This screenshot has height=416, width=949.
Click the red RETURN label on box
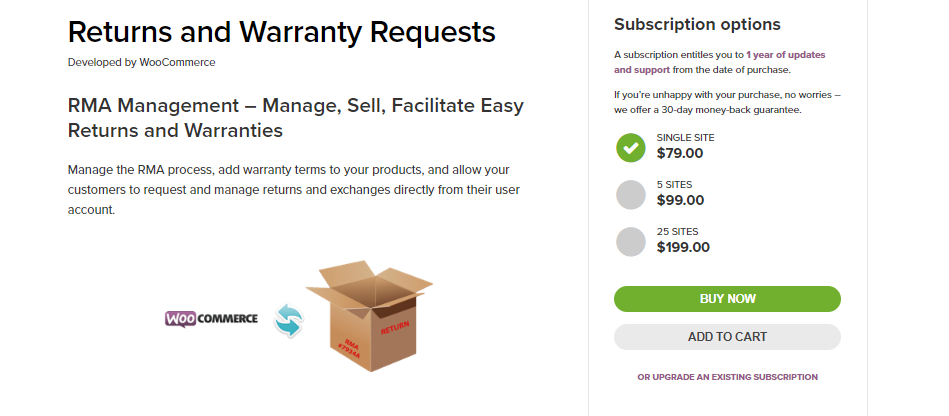395,328
